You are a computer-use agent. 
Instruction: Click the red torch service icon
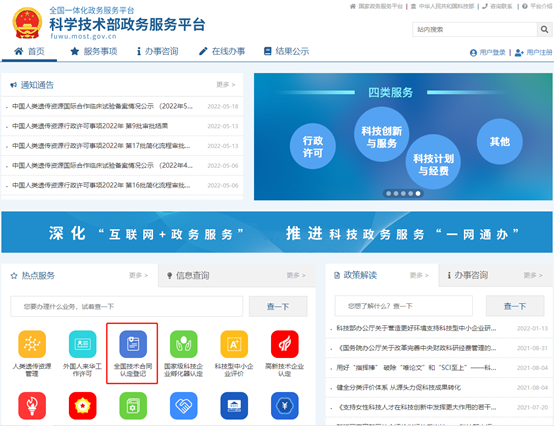click(32, 406)
